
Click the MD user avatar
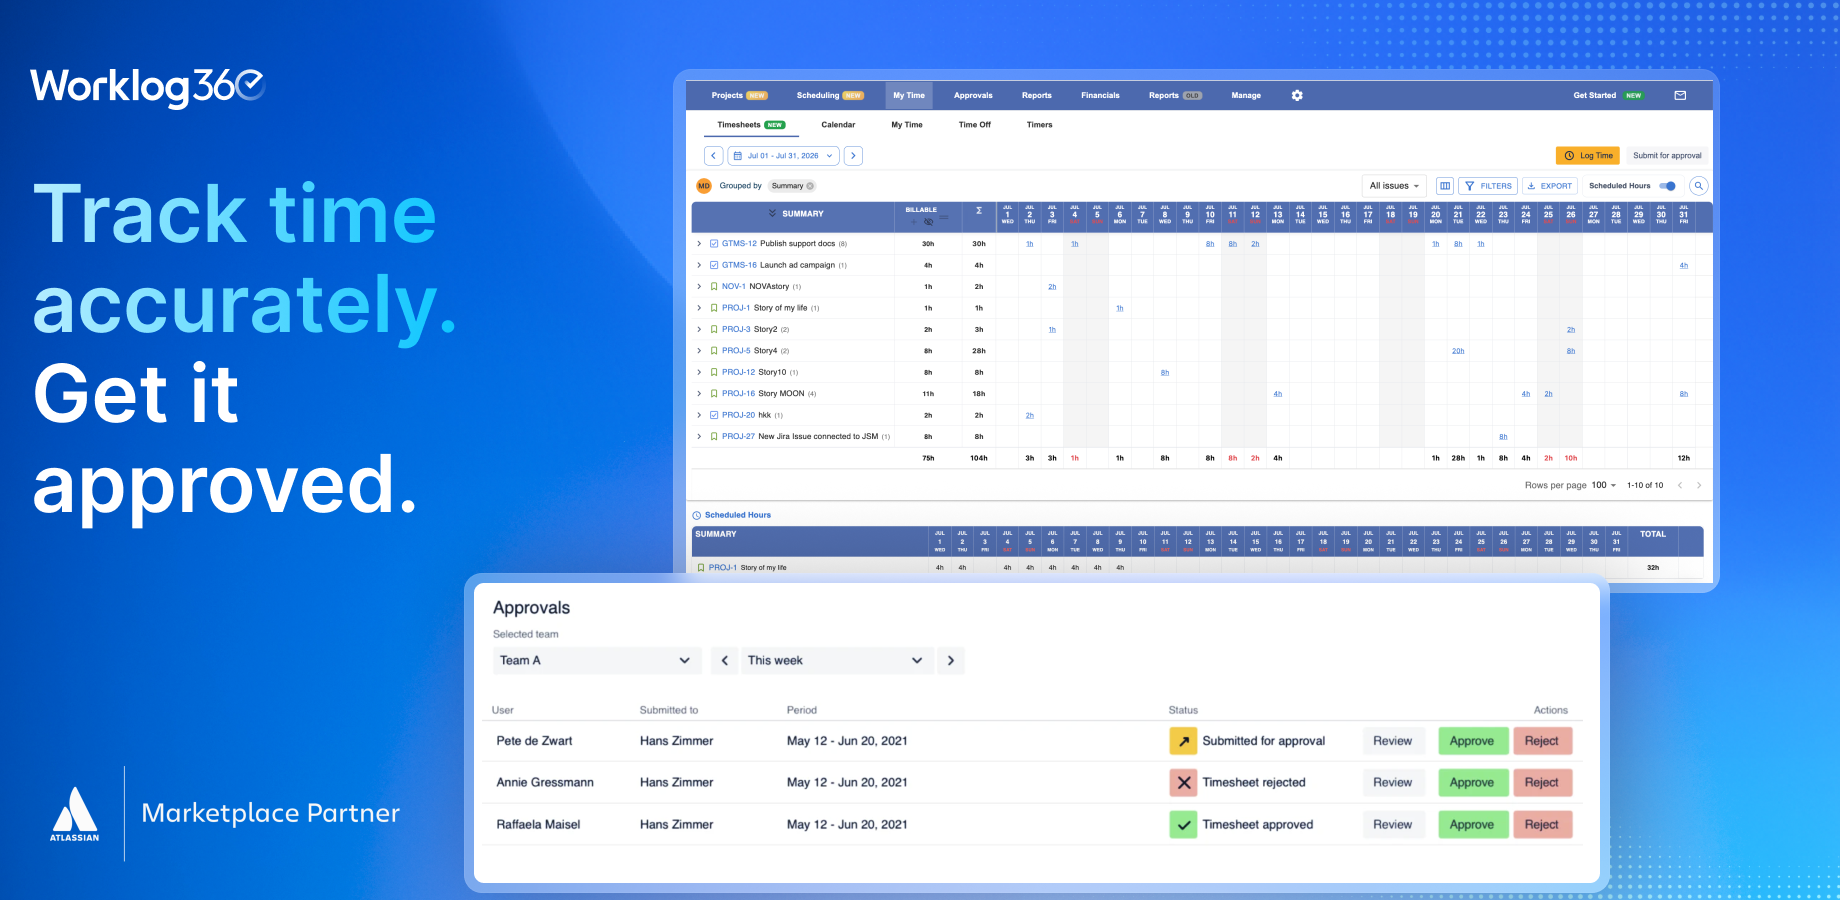tap(704, 186)
